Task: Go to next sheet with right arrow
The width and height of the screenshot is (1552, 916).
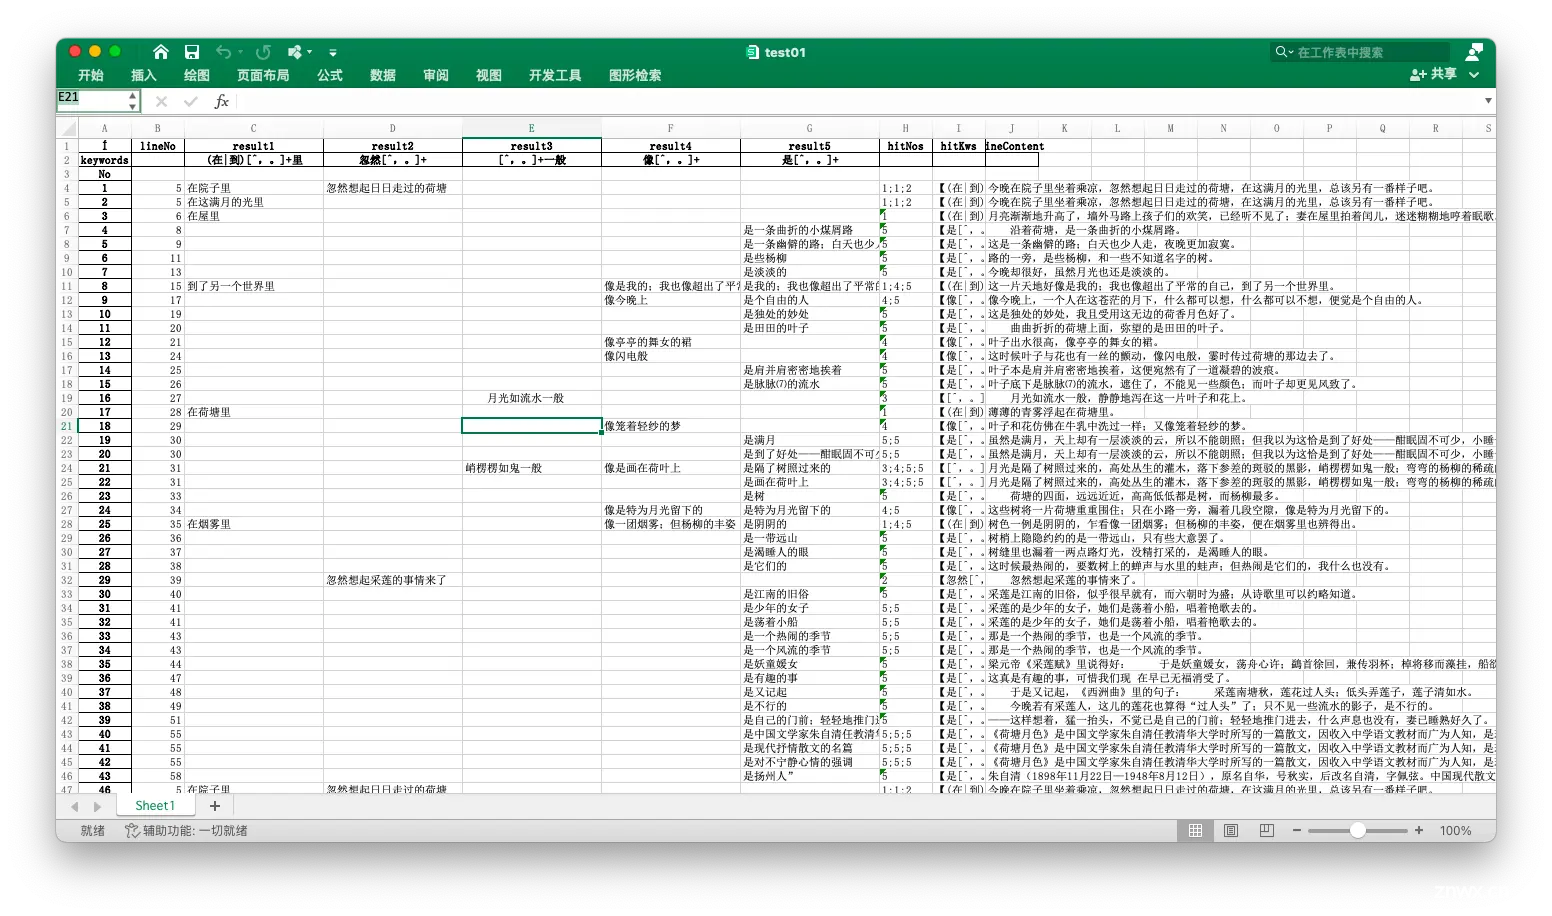Action: tap(97, 806)
